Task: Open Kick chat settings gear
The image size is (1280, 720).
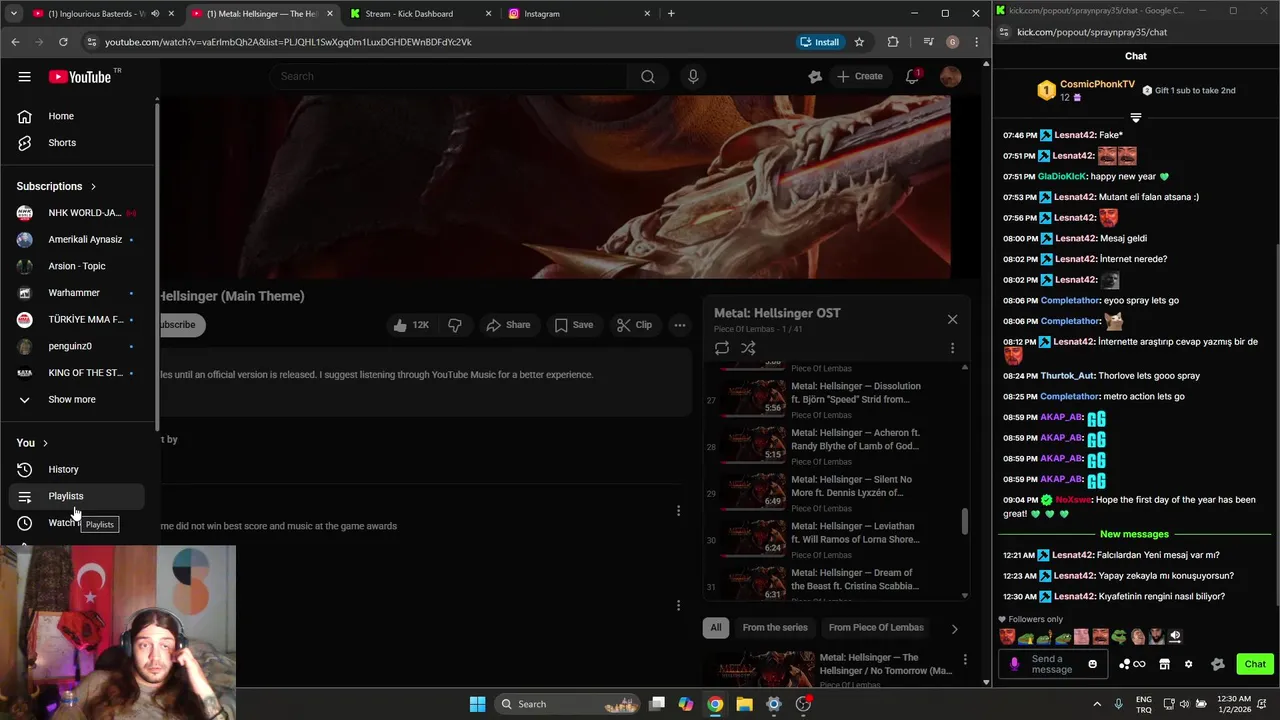Action: click(1188, 664)
